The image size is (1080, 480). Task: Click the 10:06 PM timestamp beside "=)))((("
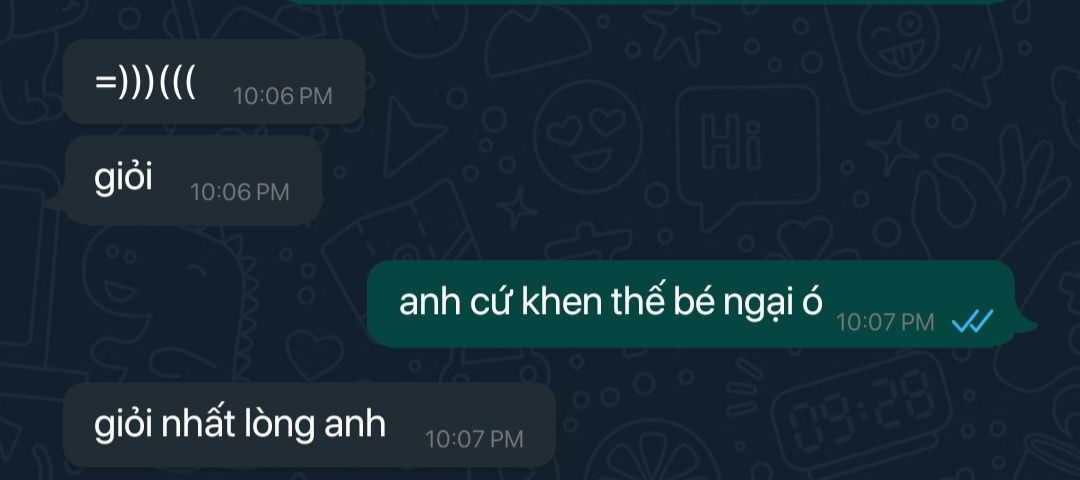[282, 96]
